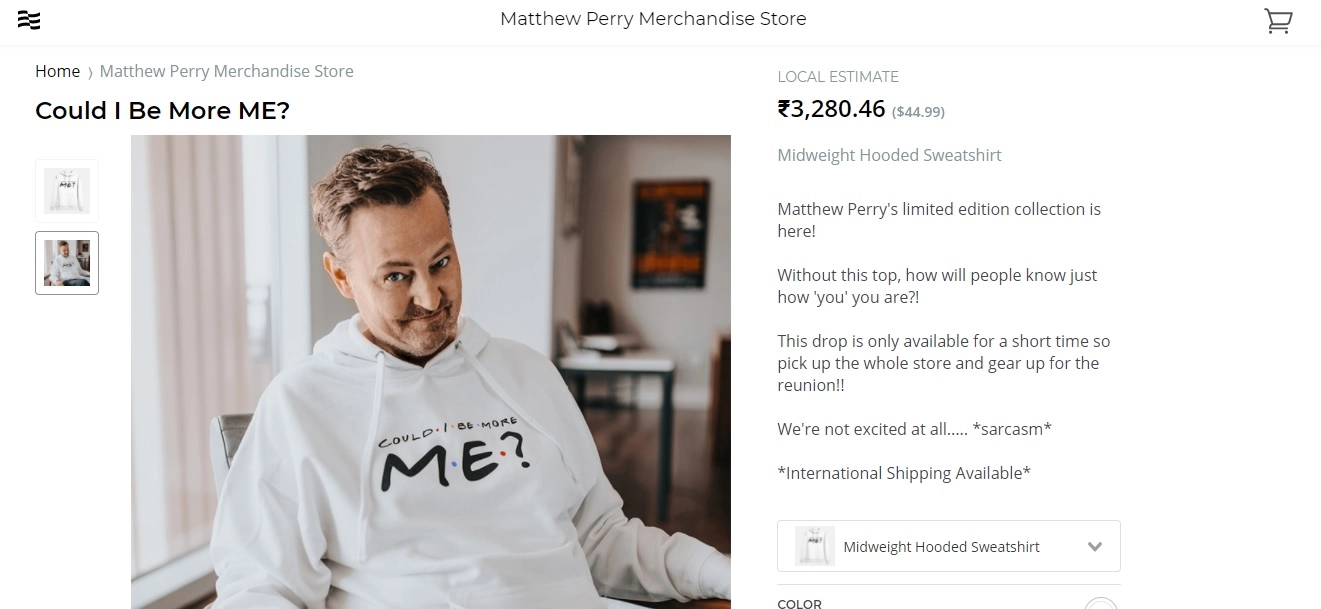Click the International Shipping Available note
The height and width of the screenshot is (609, 1321).
pos(903,473)
